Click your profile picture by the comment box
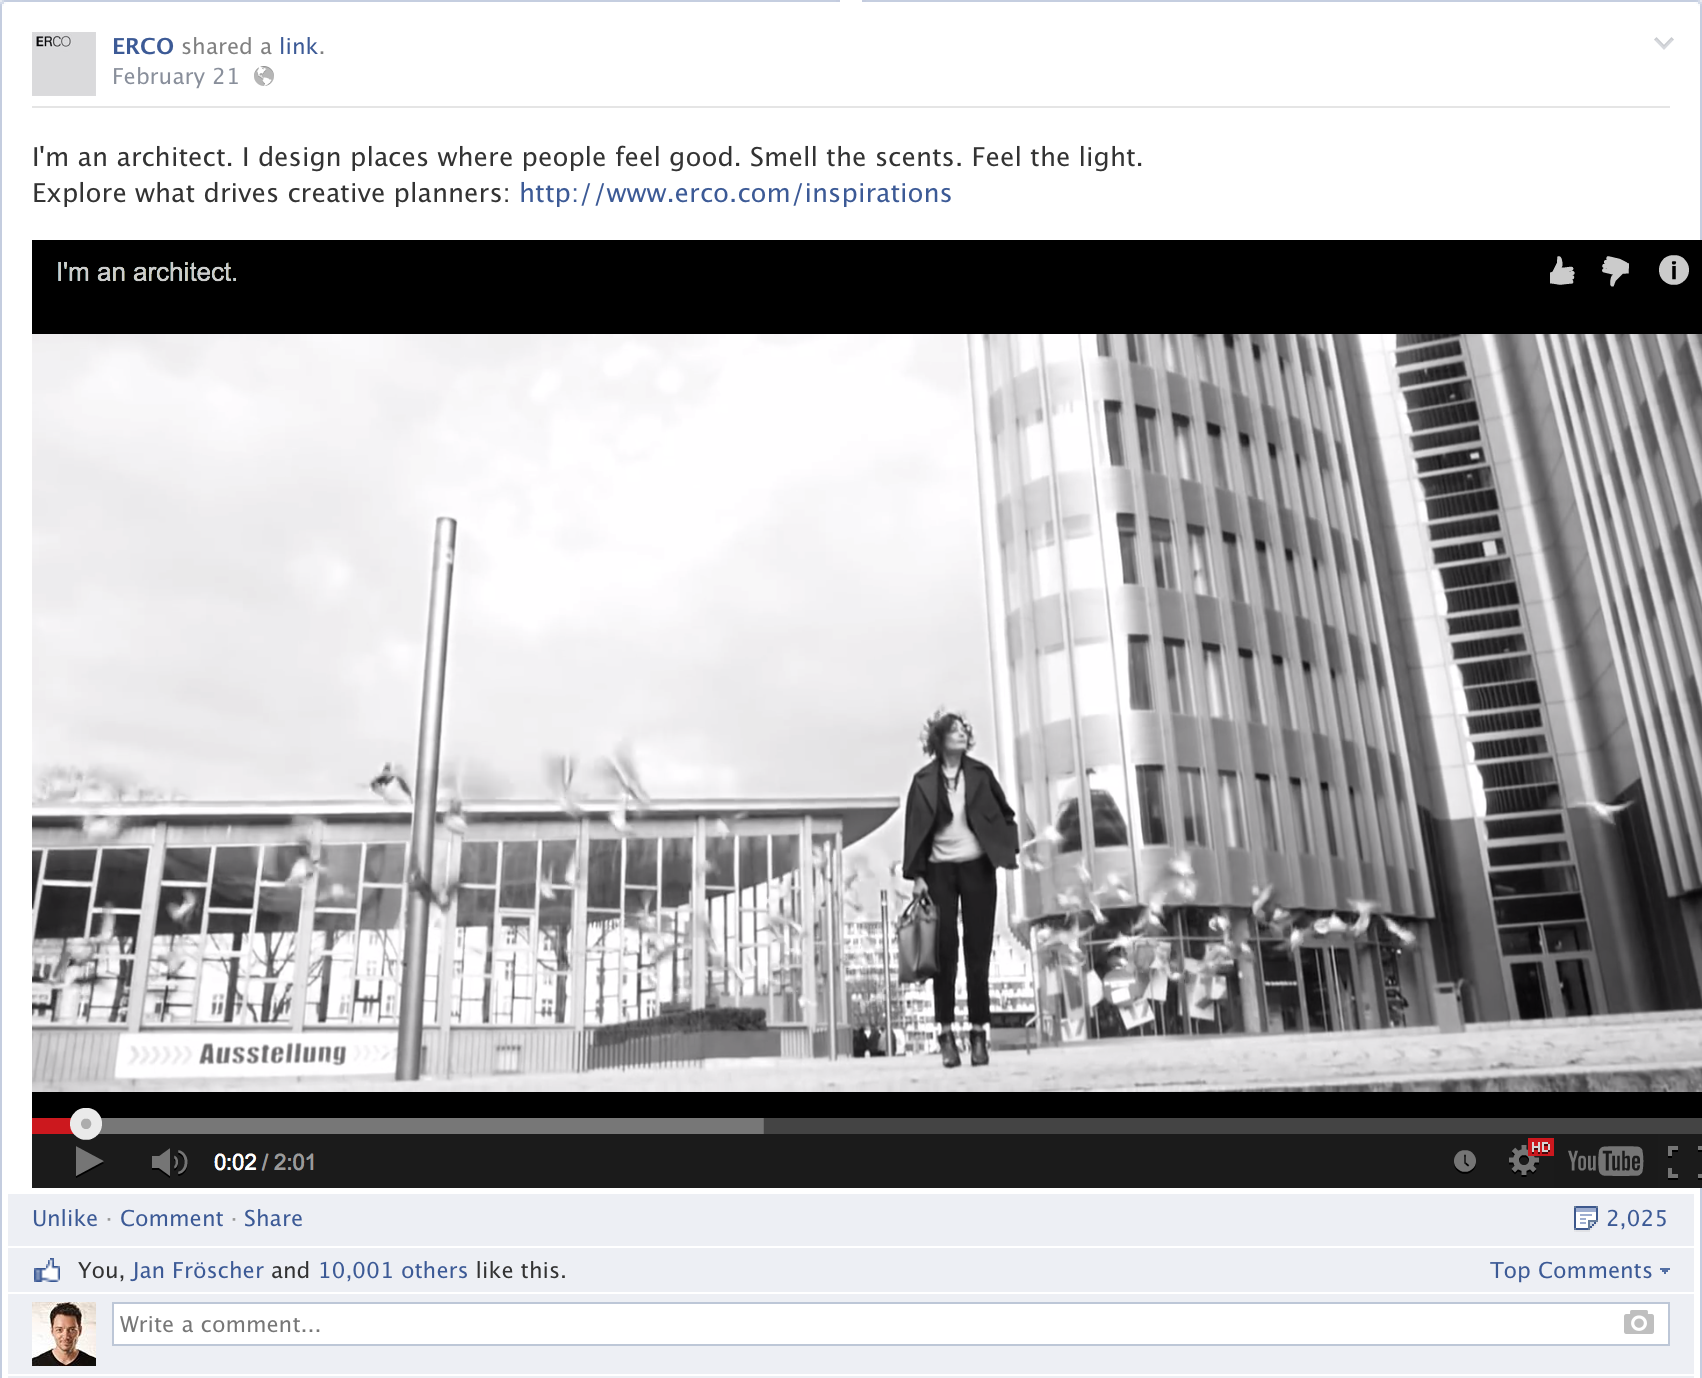 [x=64, y=1334]
